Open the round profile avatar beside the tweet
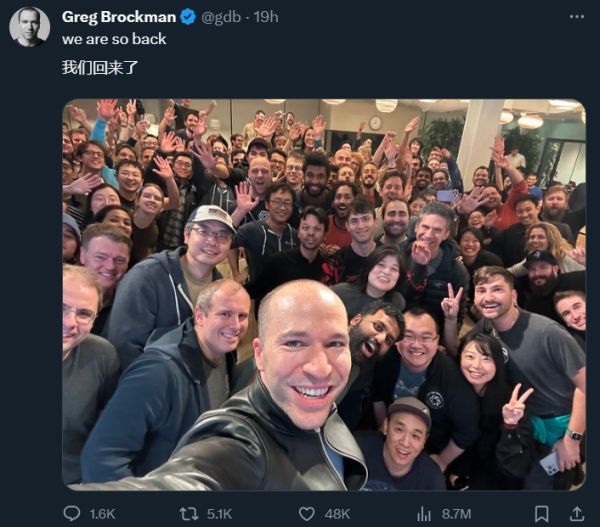 (29, 27)
